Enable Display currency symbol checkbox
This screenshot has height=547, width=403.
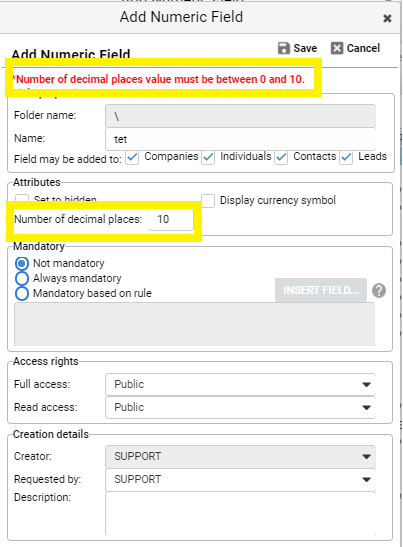point(208,201)
